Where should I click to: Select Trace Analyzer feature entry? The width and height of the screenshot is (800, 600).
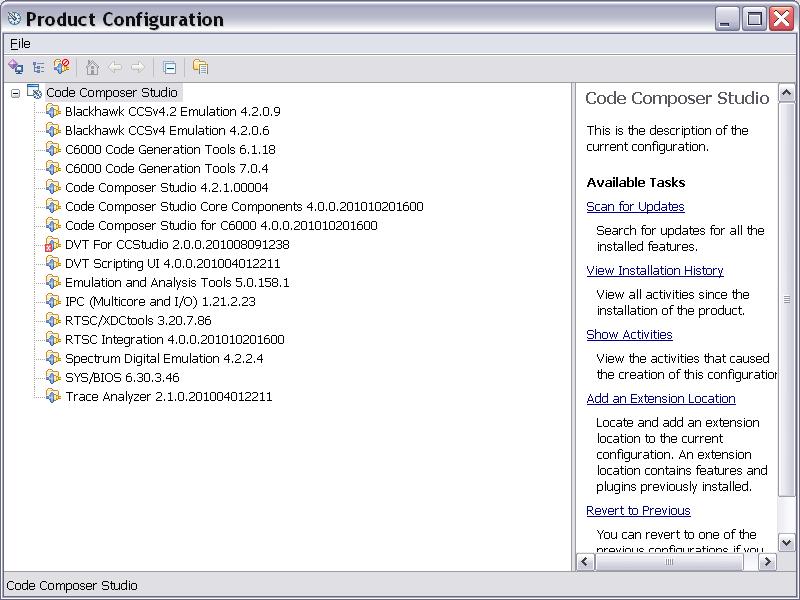[168, 397]
